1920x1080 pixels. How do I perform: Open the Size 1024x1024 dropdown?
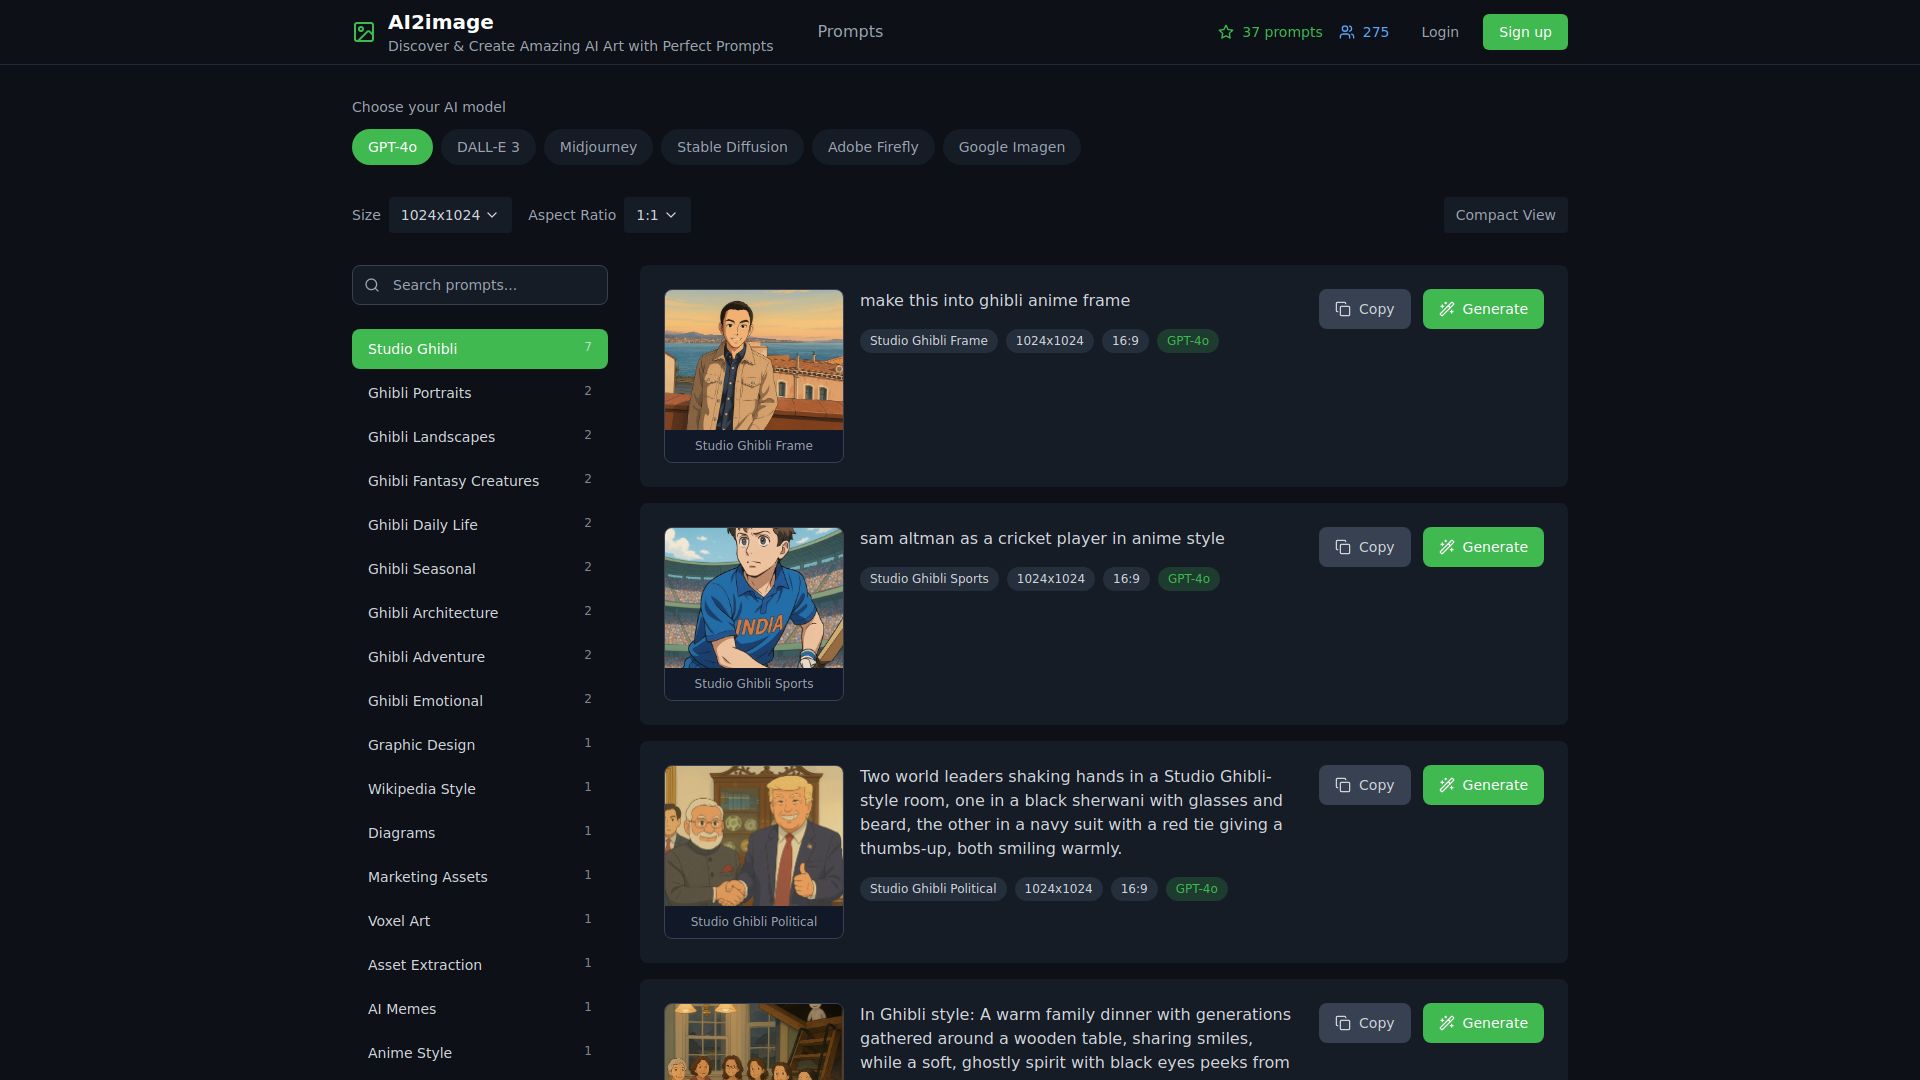450,215
